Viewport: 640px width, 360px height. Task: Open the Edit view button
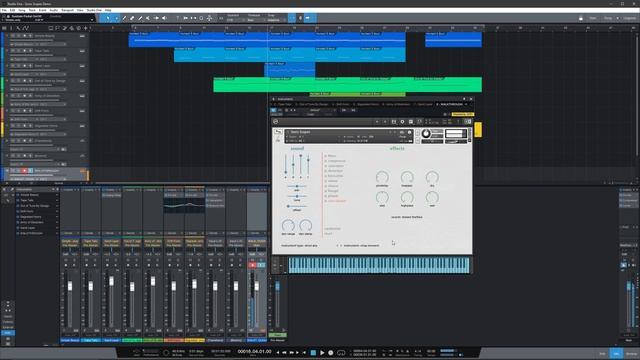tap(602, 353)
